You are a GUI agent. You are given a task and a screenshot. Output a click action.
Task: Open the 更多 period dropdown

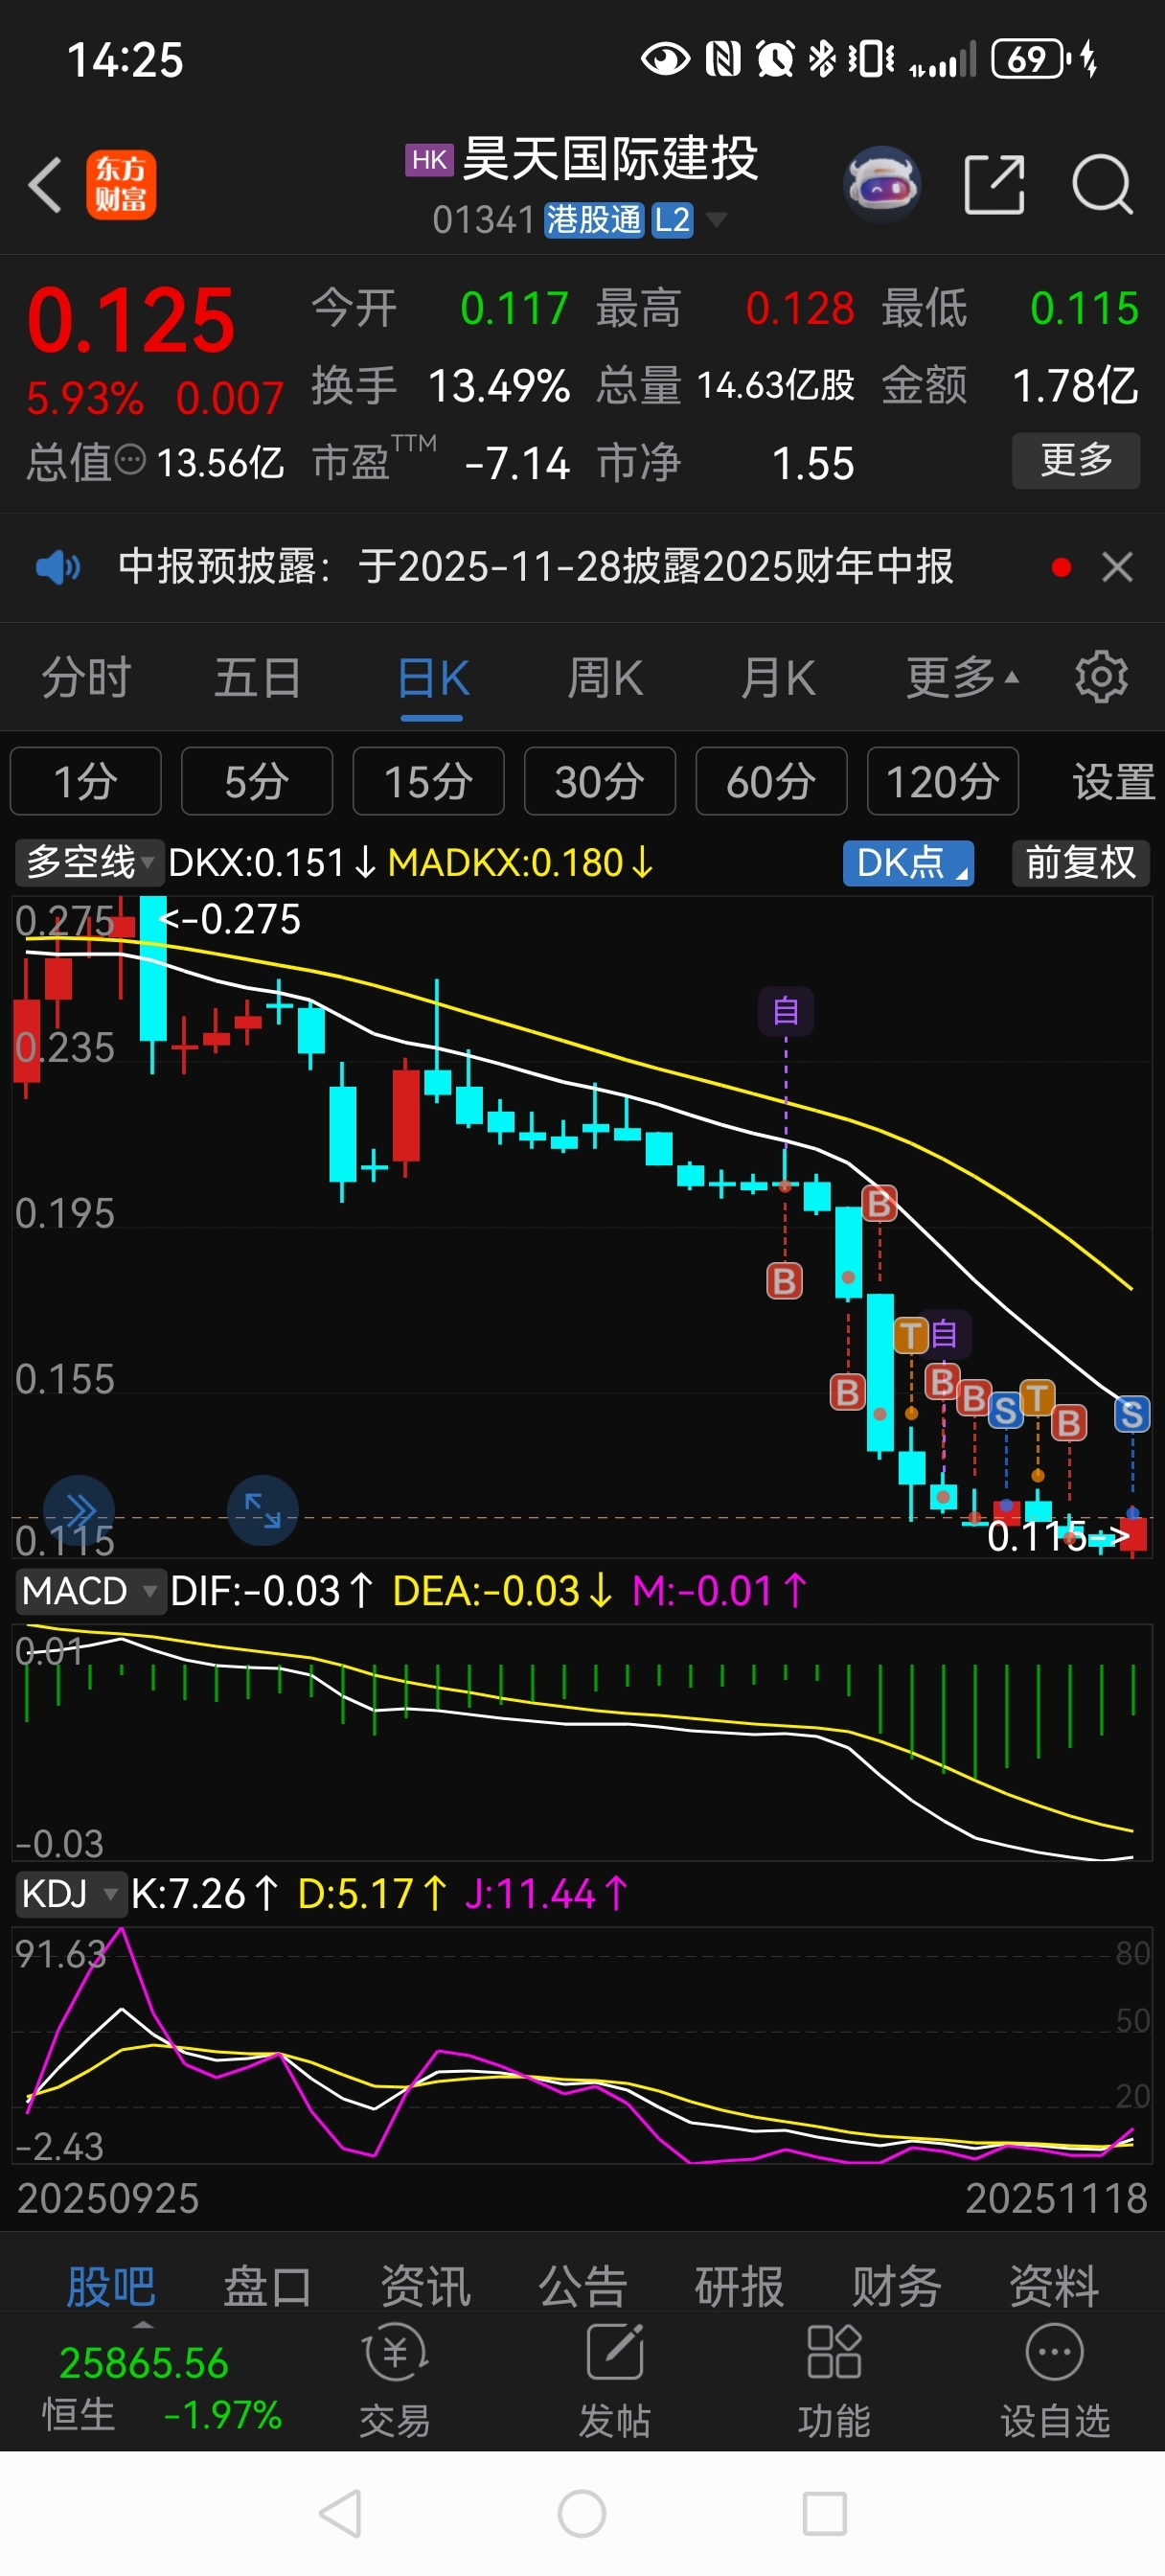(x=962, y=678)
